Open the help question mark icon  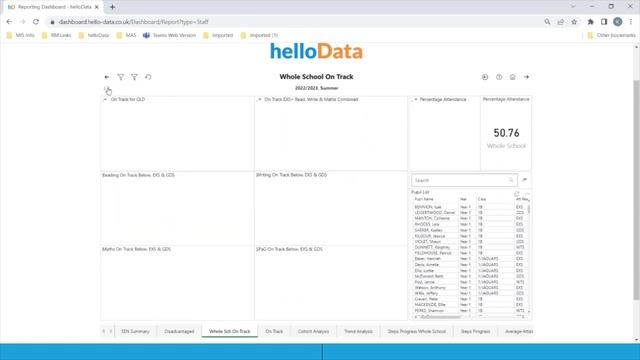tap(499, 77)
